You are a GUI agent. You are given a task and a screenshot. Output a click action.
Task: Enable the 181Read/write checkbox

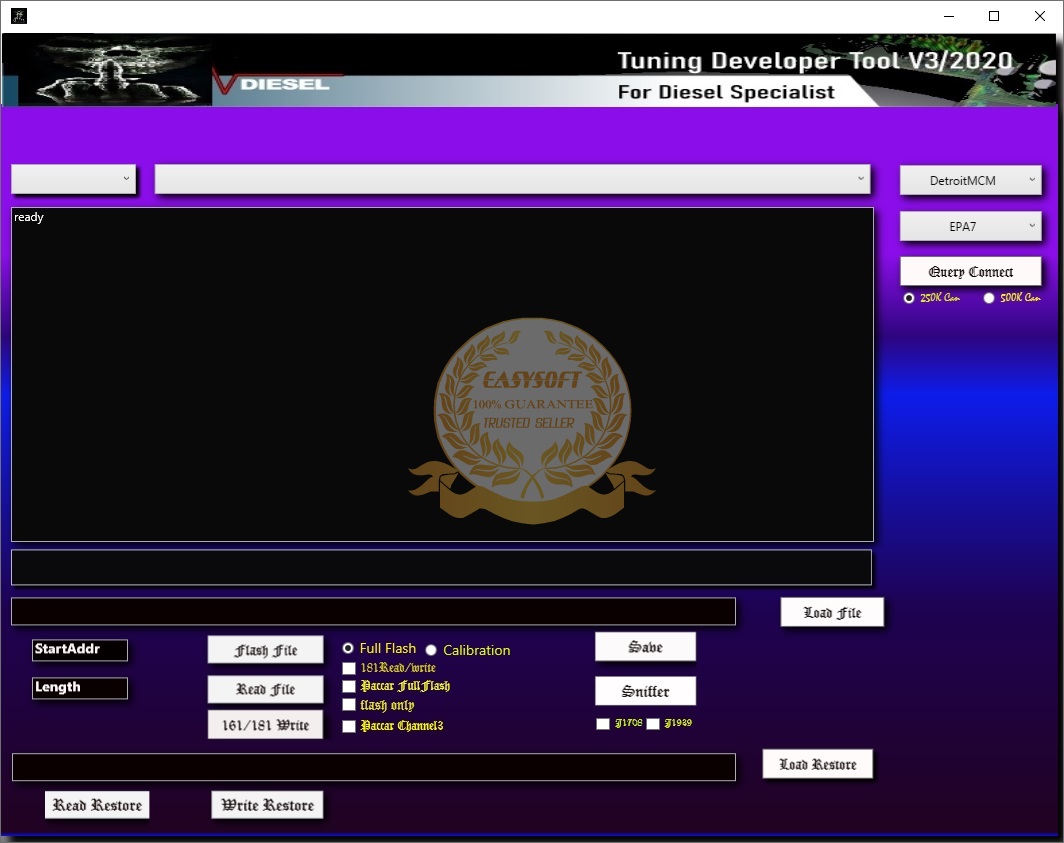(349, 669)
